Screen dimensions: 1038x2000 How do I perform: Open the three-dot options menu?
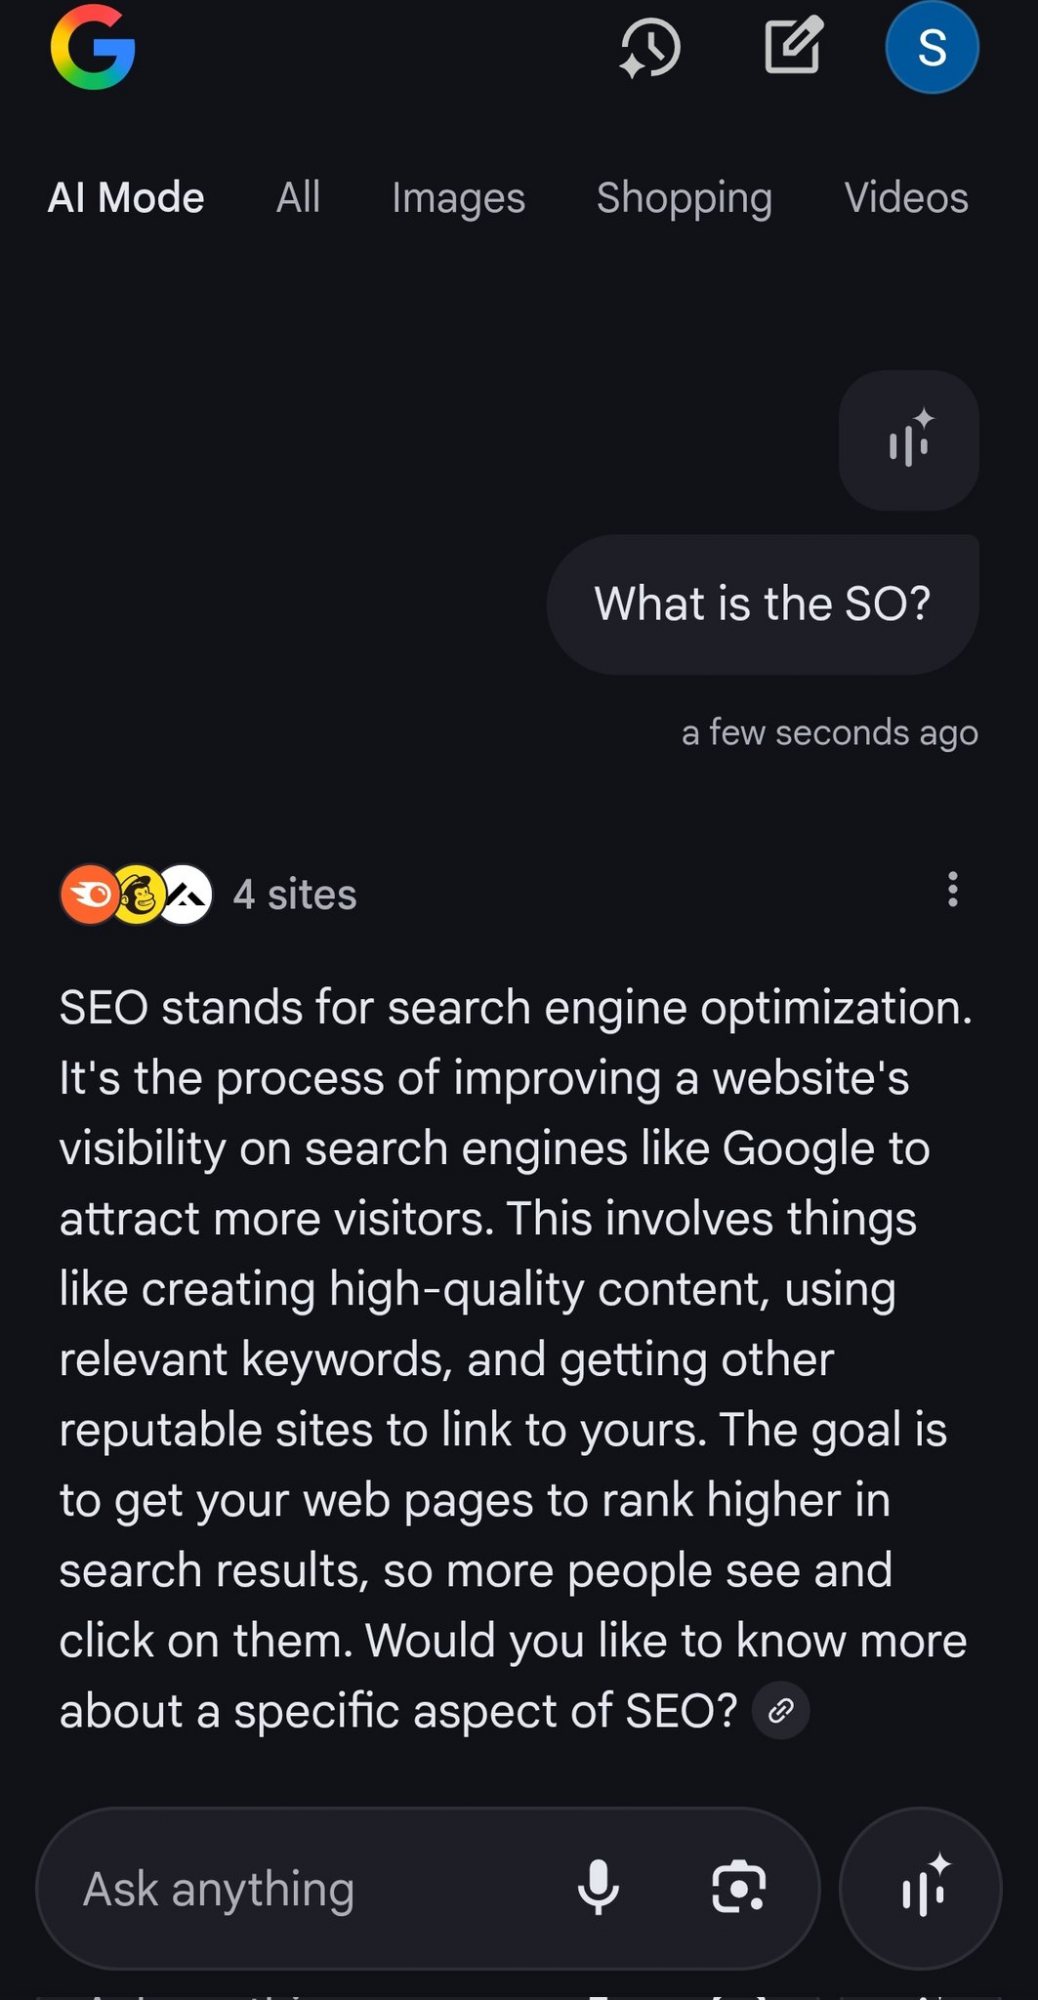(952, 889)
